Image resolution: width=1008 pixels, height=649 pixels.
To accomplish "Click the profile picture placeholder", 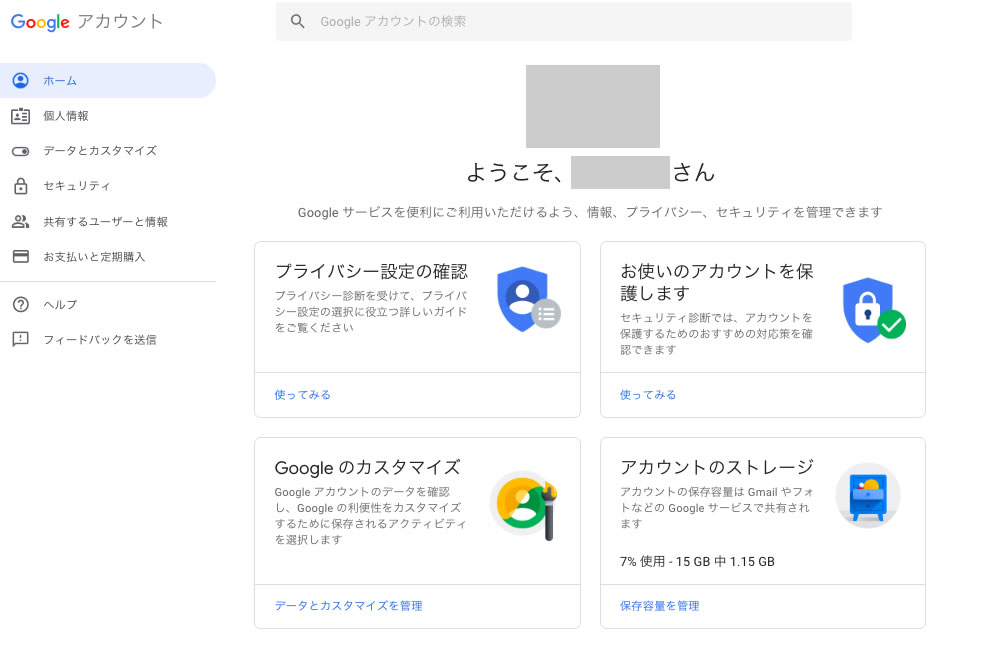I will pyautogui.click(x=592, y=106).
